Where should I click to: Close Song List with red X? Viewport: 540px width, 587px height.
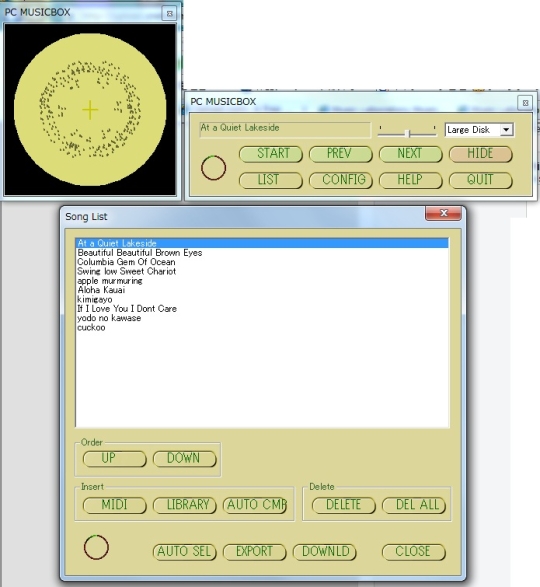click(443, 213)
